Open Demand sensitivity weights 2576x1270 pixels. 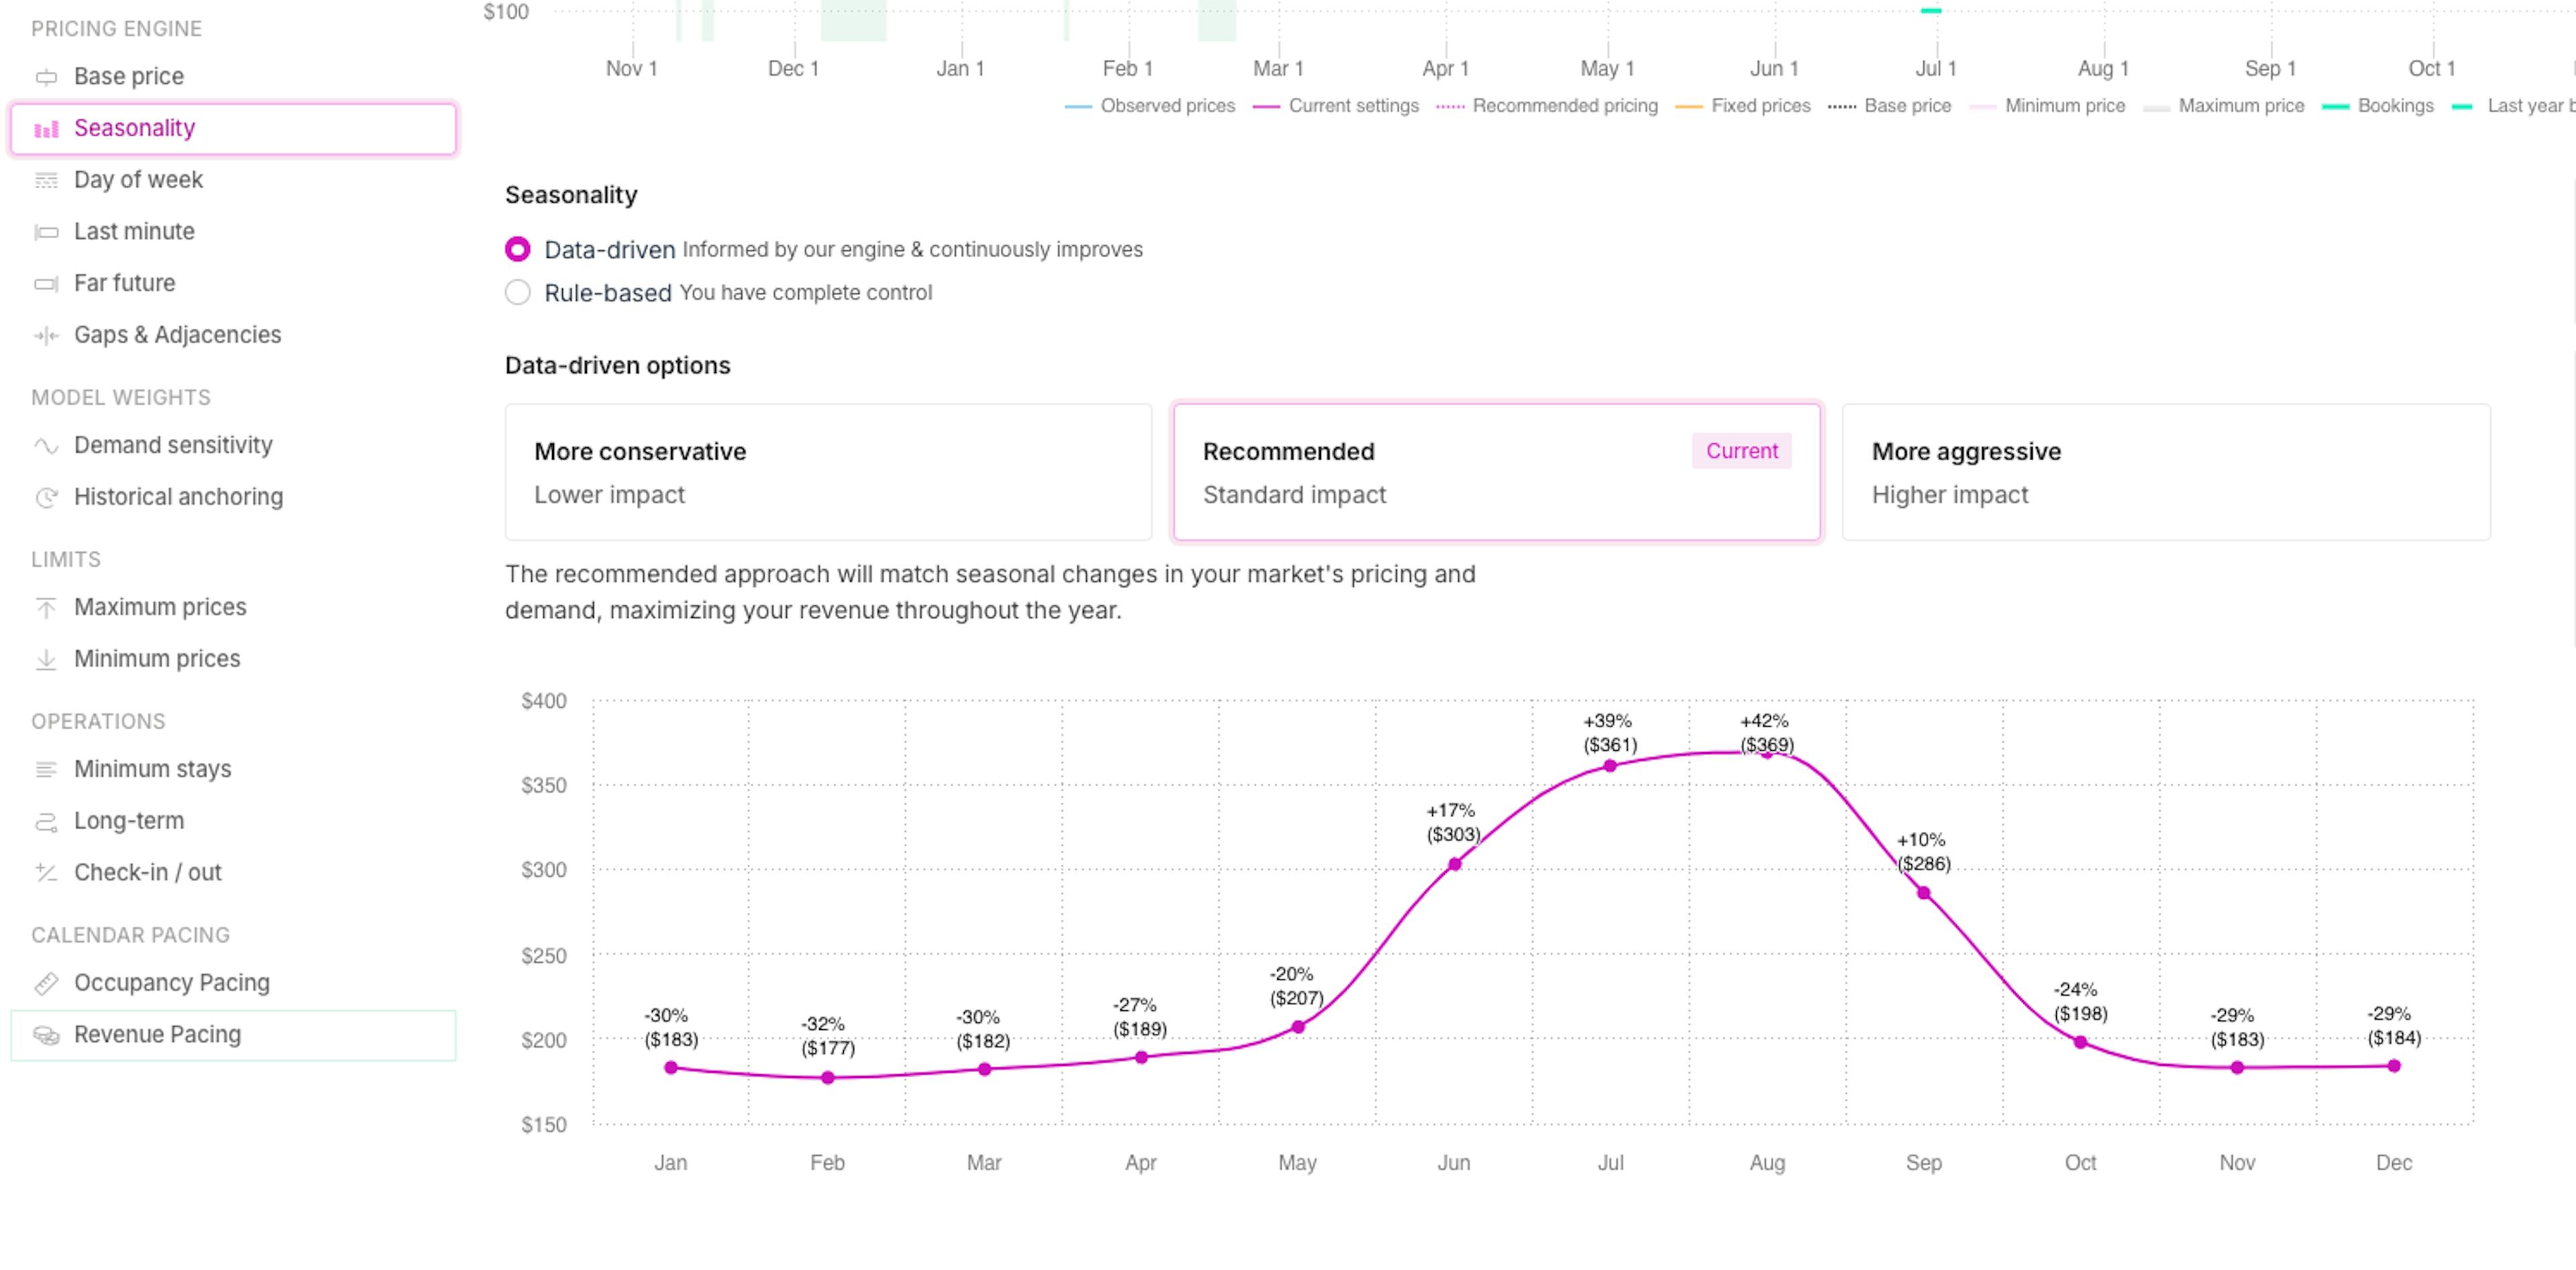(x=233, y=446)
